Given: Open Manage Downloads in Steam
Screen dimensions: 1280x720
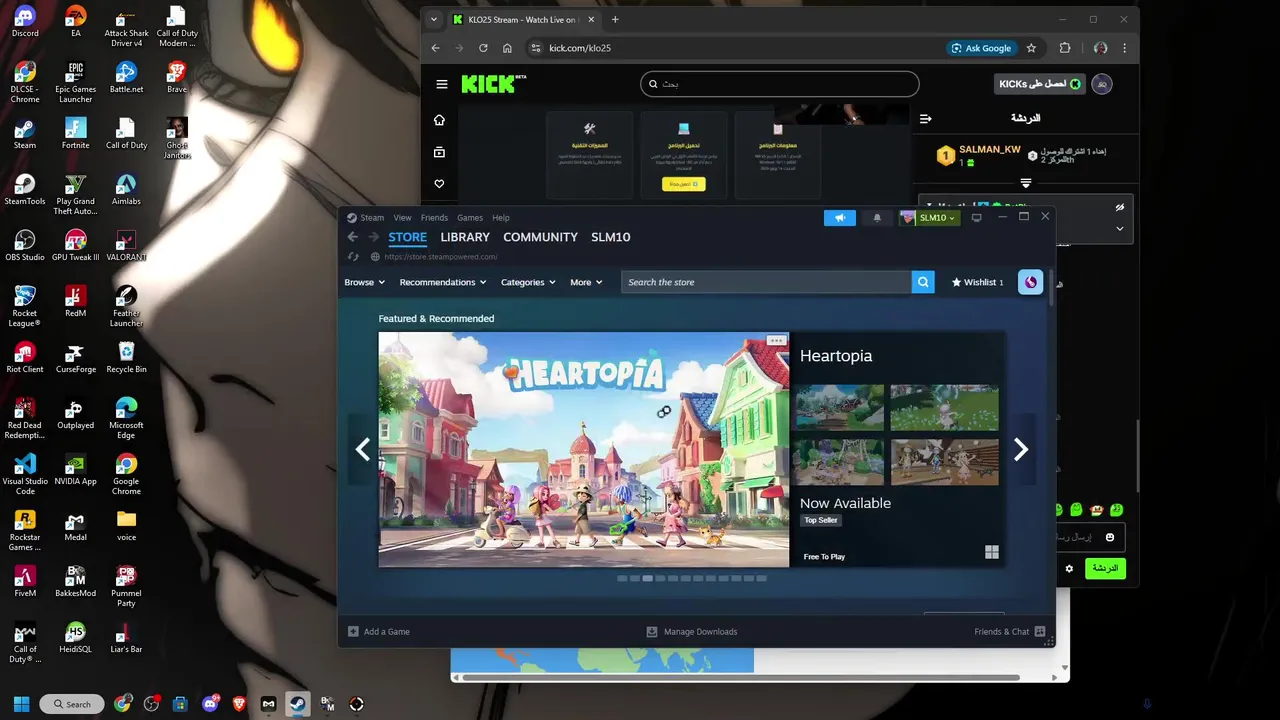Looking at the screenshot, I should coord(692,632).
